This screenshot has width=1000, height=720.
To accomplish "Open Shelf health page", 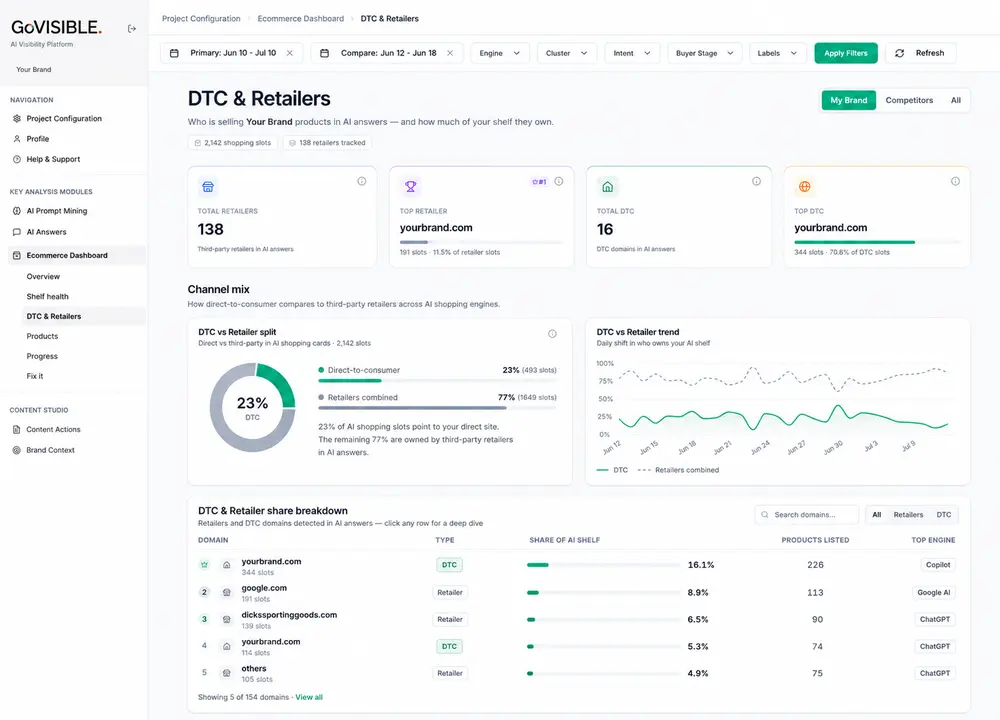I will coord(47,297).
